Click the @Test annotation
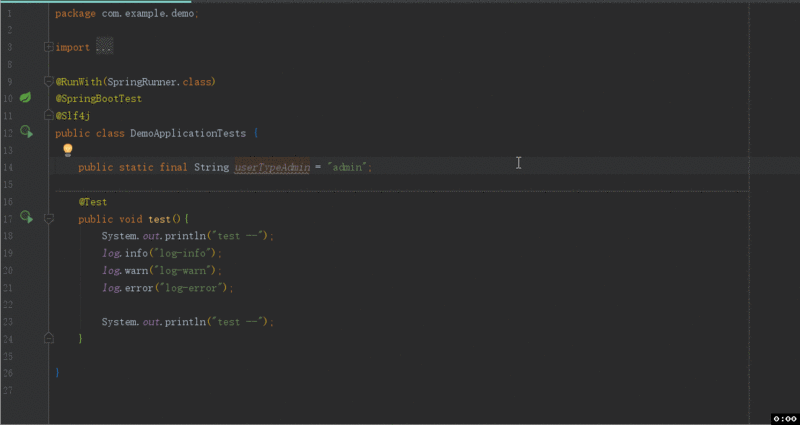800x425 pixels. [x=93, y=201]
